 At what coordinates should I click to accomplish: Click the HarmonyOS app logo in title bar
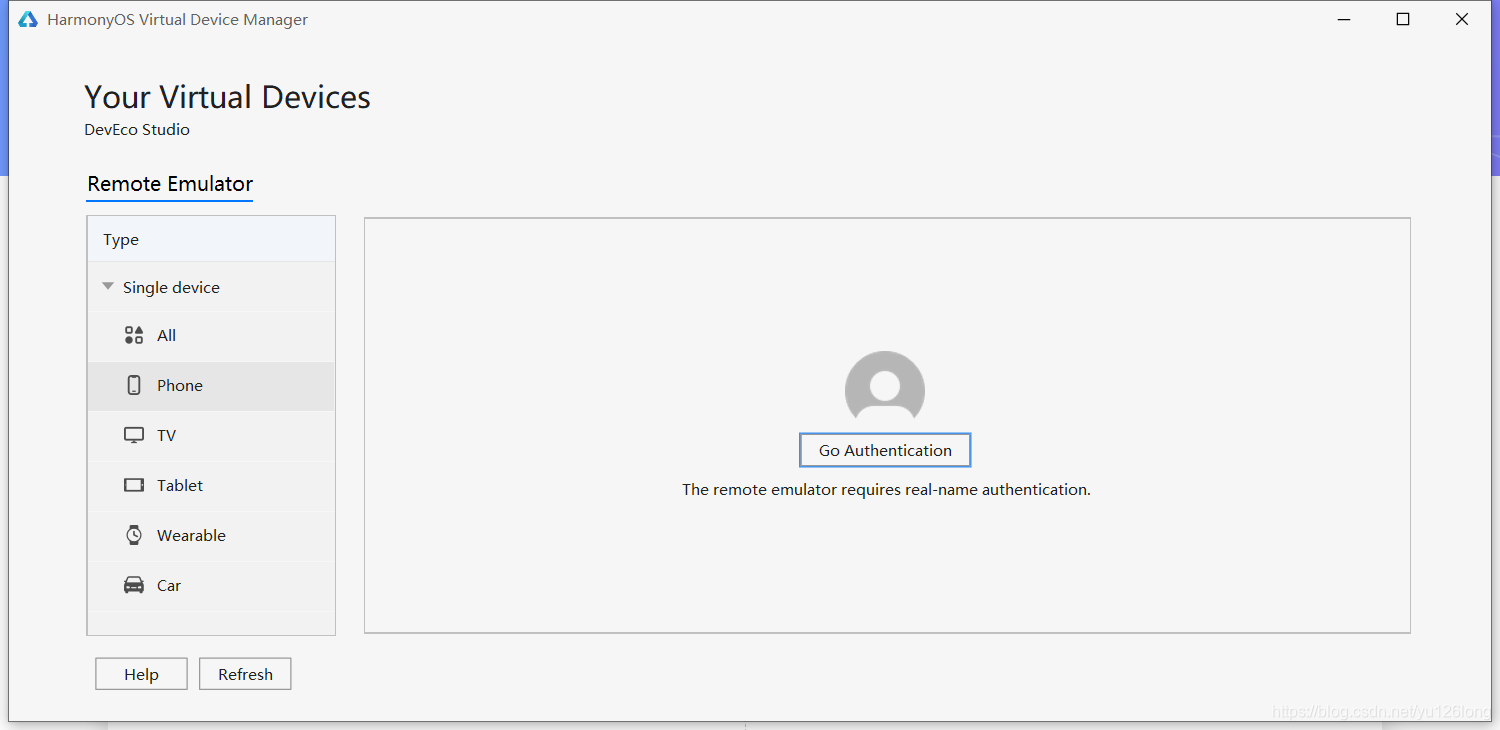pyautogui.click(x=28, y=20)
